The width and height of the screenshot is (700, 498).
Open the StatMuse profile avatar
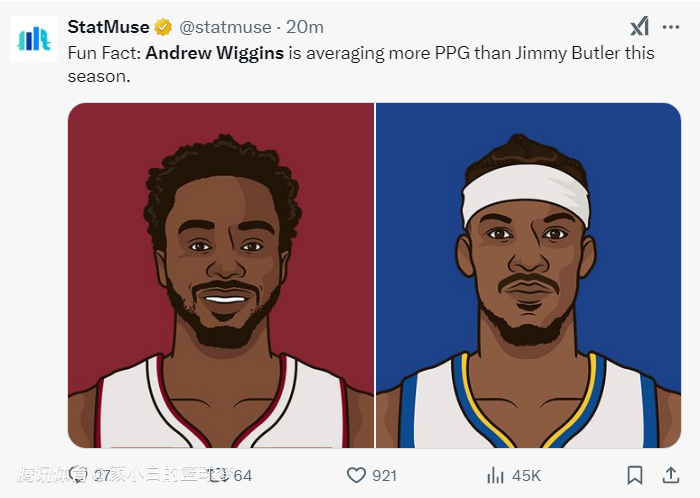34,37
